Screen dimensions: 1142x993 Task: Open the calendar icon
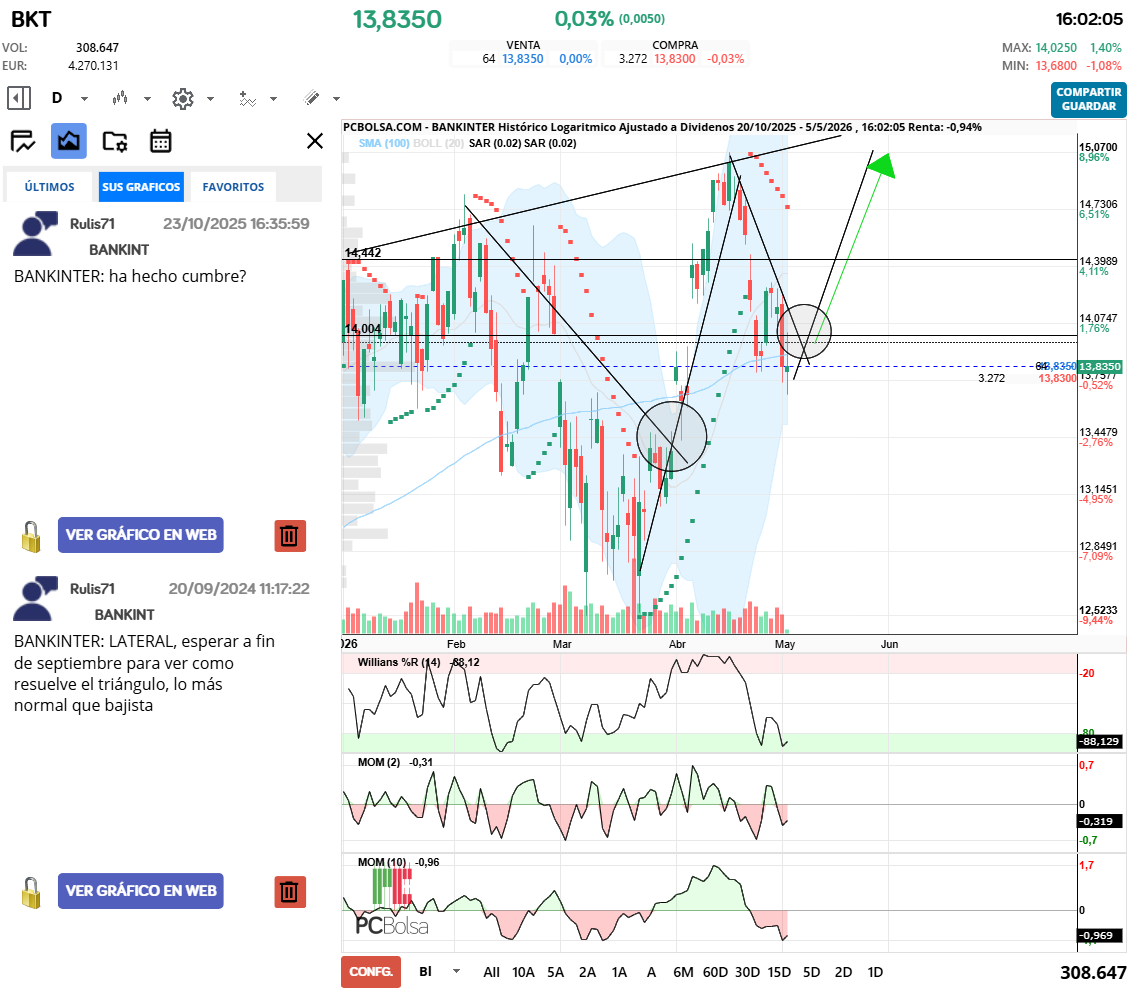[161, 141]
